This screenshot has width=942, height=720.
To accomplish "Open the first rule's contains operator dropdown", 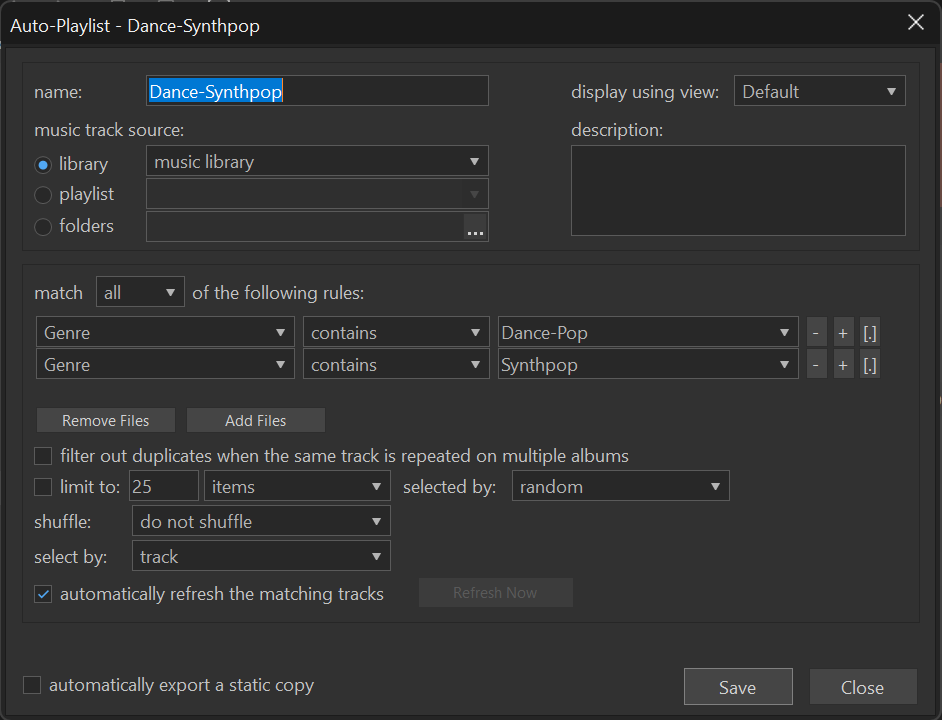I will [396, 332].
